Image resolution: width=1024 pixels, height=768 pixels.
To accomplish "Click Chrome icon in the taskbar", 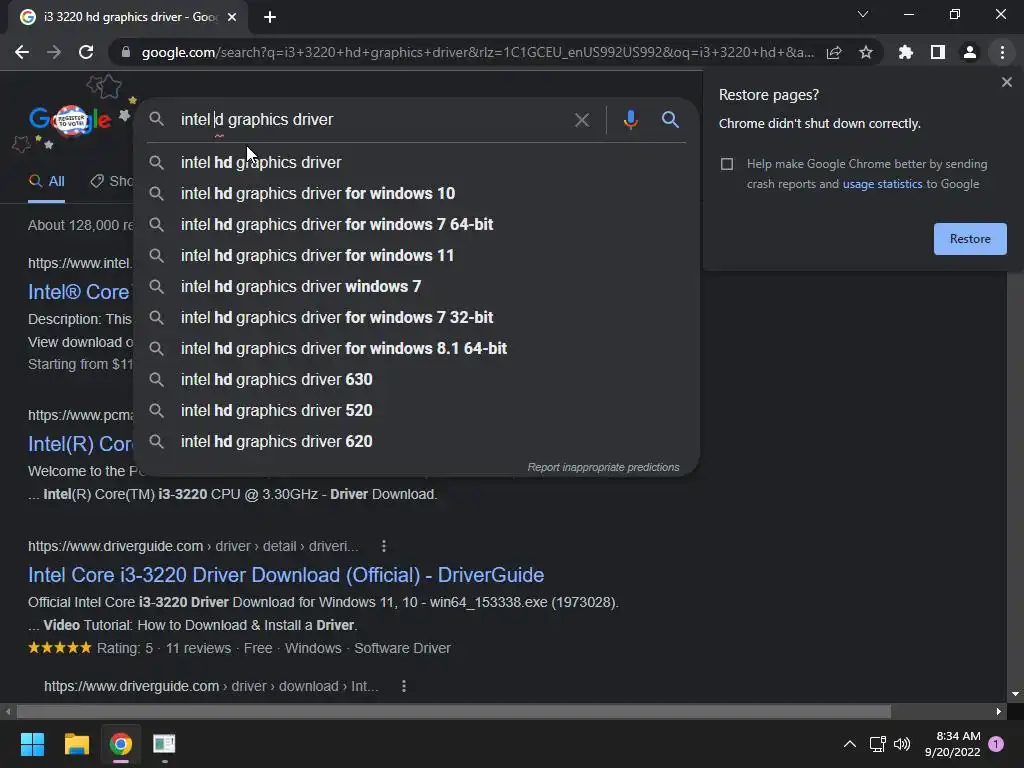I will coord(121,744).
